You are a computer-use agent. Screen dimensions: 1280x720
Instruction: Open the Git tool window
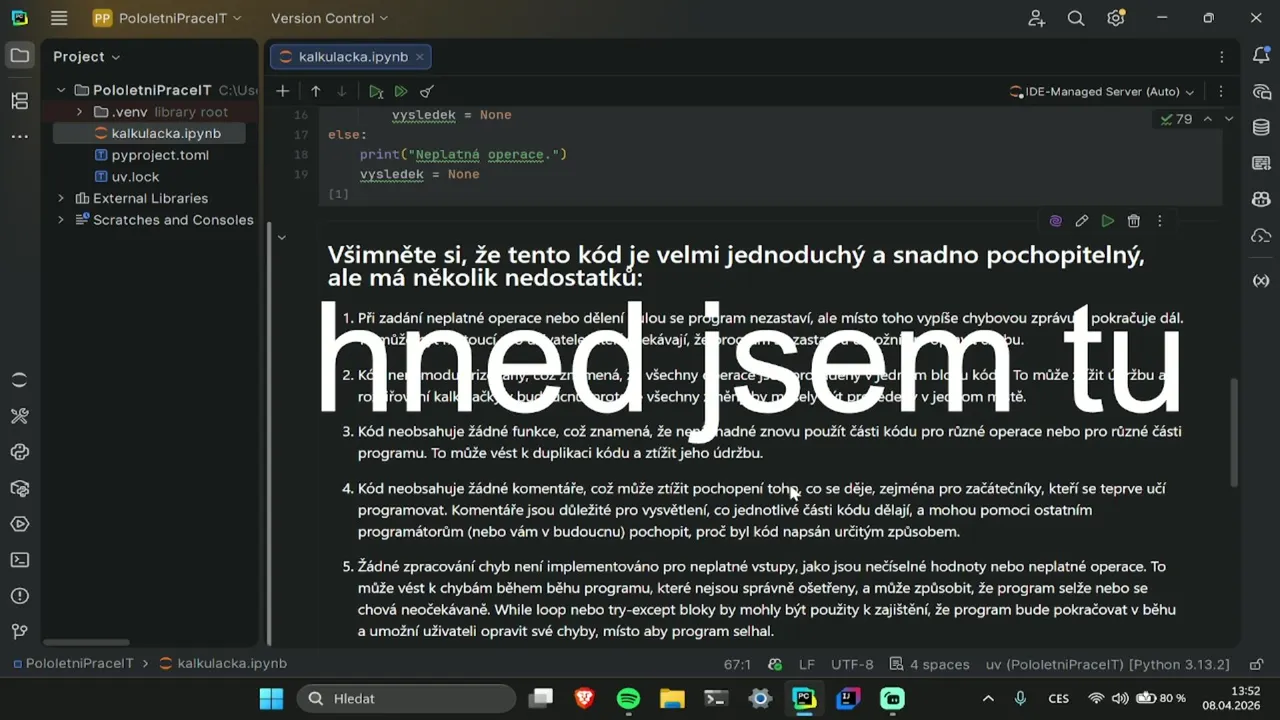click(x=20, y=632)
